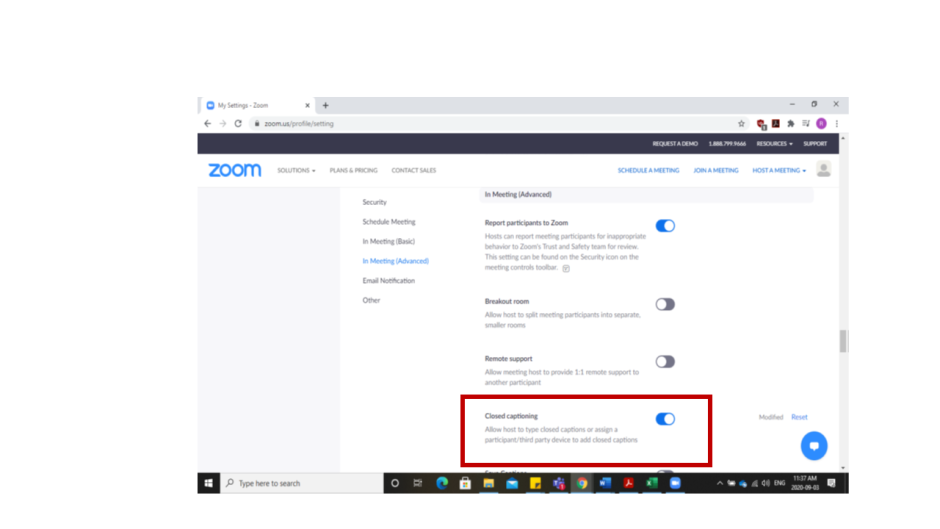Screen dimensions: 940x529
Task: Enable the Remote support toggle
Action: (665, 362)
